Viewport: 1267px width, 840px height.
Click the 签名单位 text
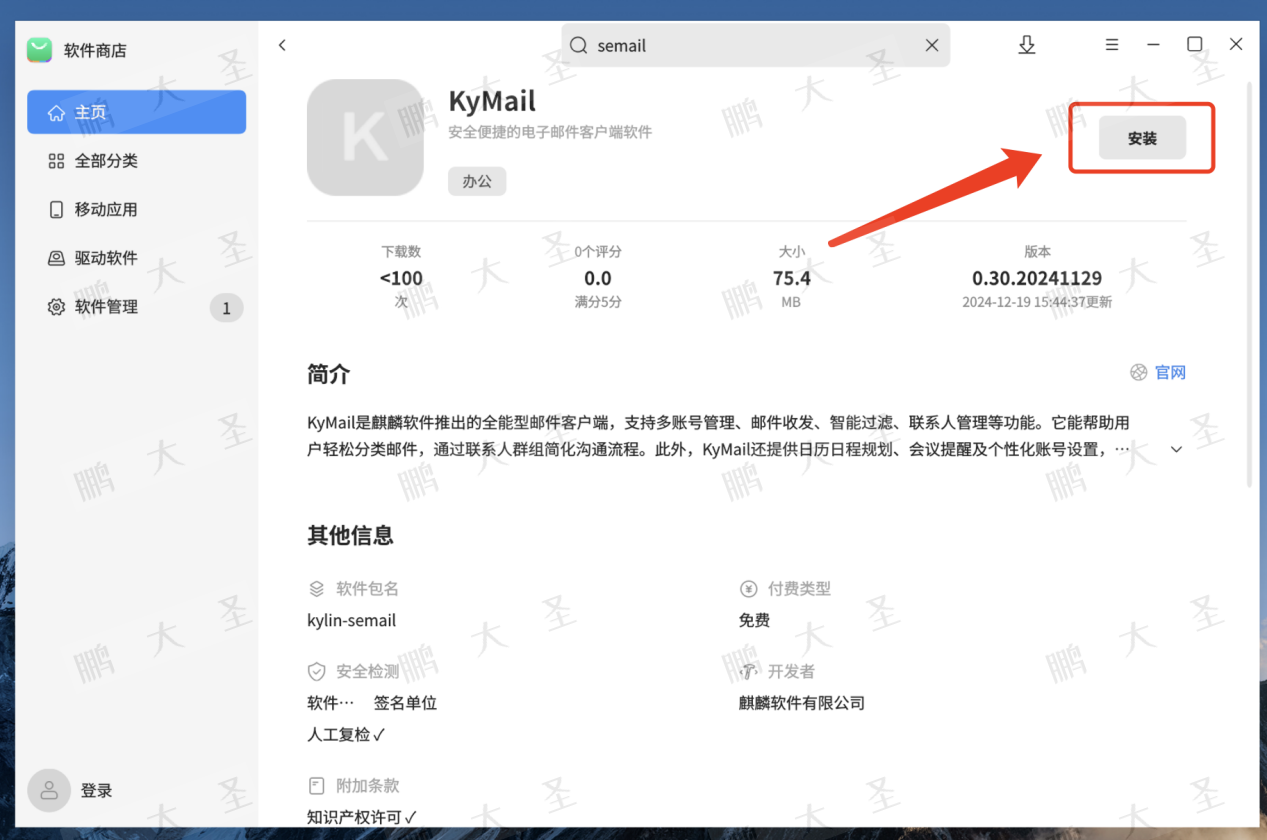click(x=405, y=703)
